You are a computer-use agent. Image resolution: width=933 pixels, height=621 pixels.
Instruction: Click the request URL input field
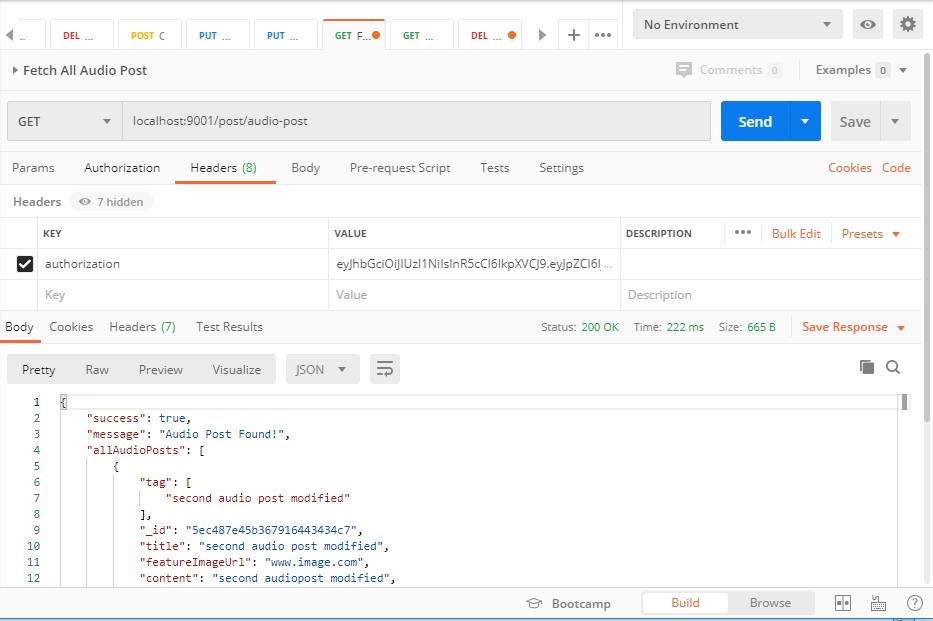[415, 122]
